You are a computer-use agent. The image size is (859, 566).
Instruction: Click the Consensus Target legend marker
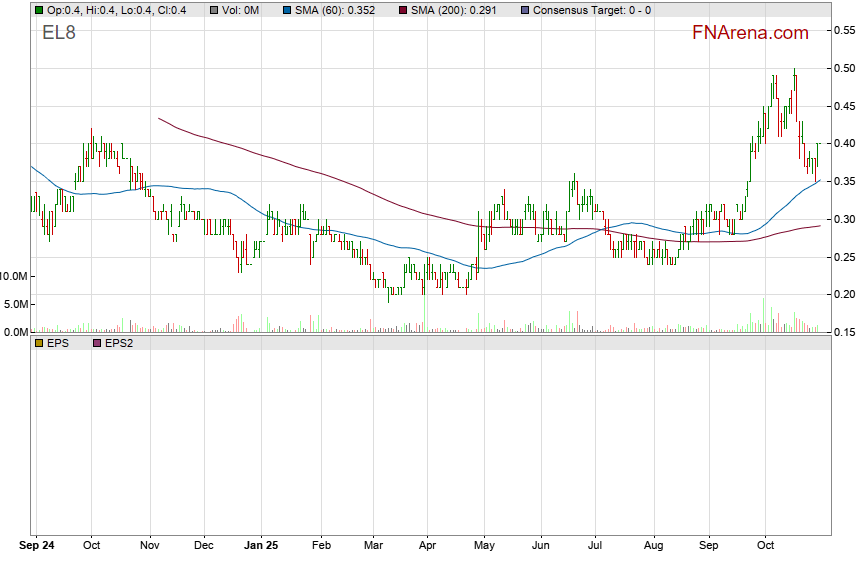click(x=524, y=10)
